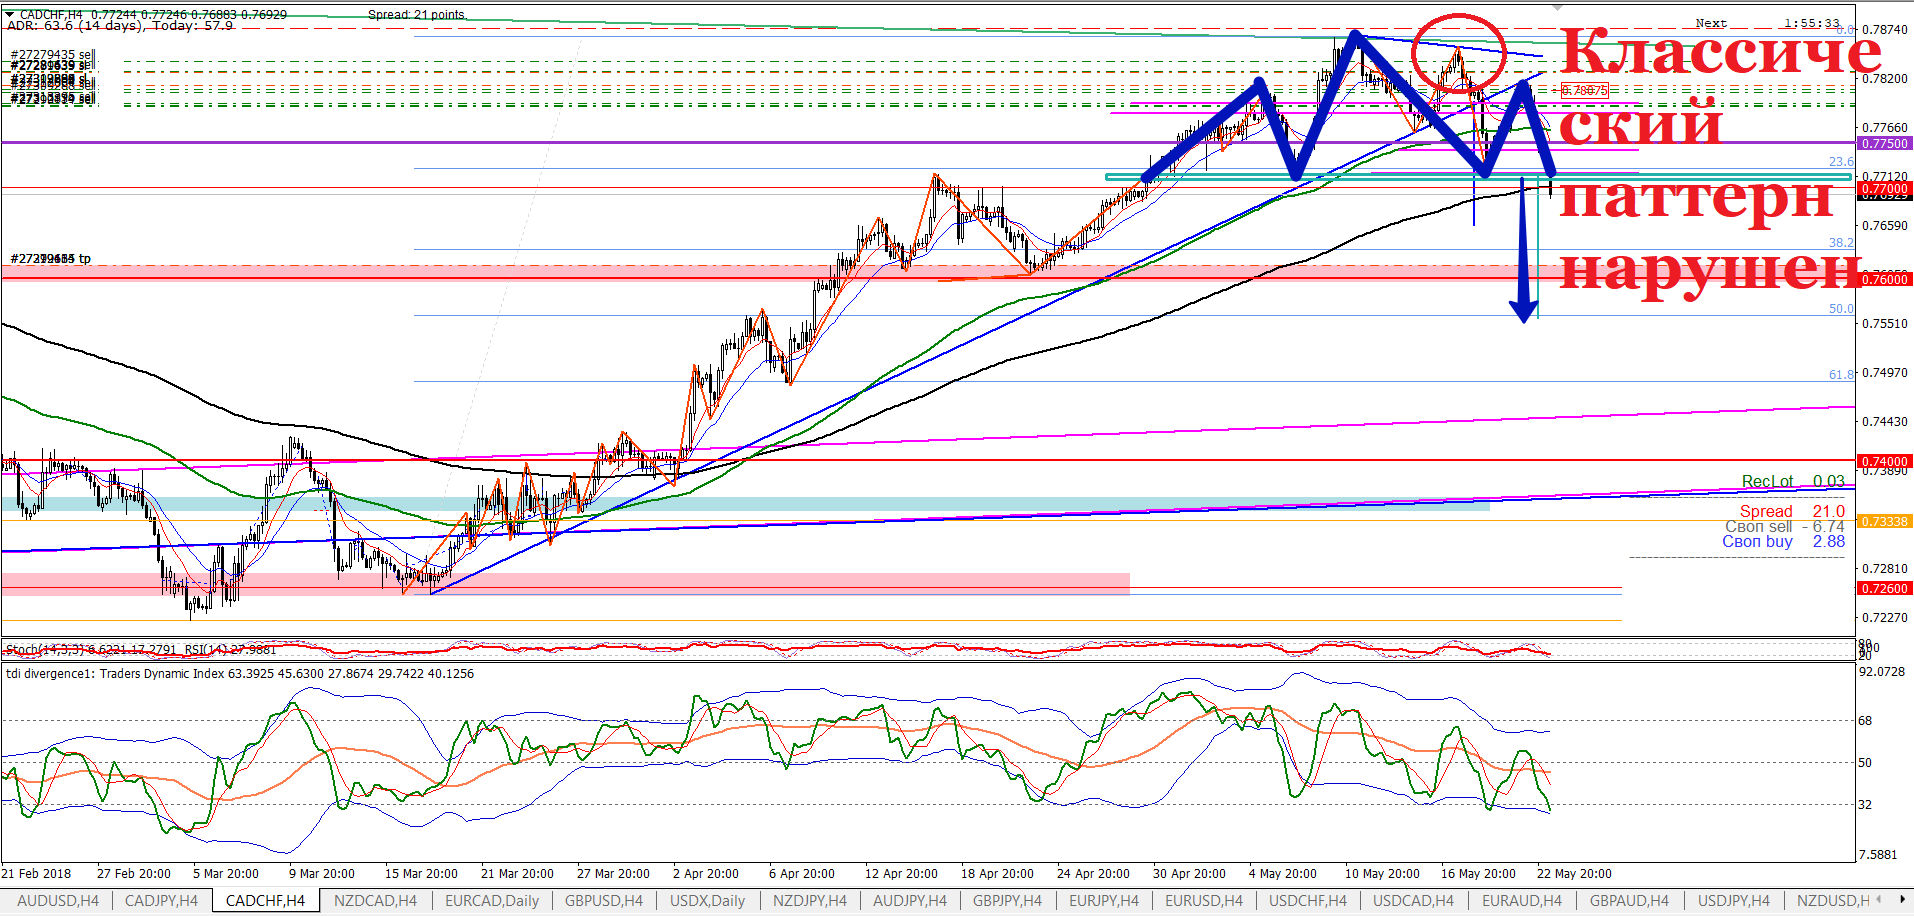
Task: Click the '21 Feb 2018' time axis label
Action: tap(36, 874)
